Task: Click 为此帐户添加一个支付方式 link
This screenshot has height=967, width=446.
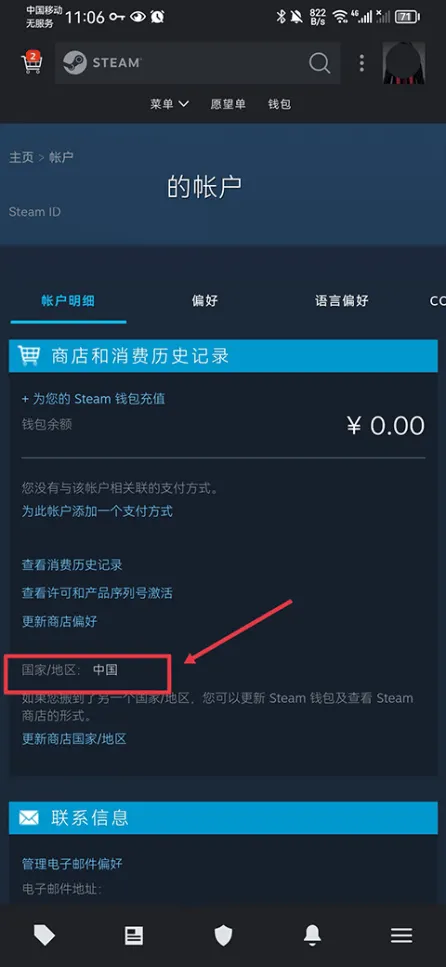Action: [97, 511]
